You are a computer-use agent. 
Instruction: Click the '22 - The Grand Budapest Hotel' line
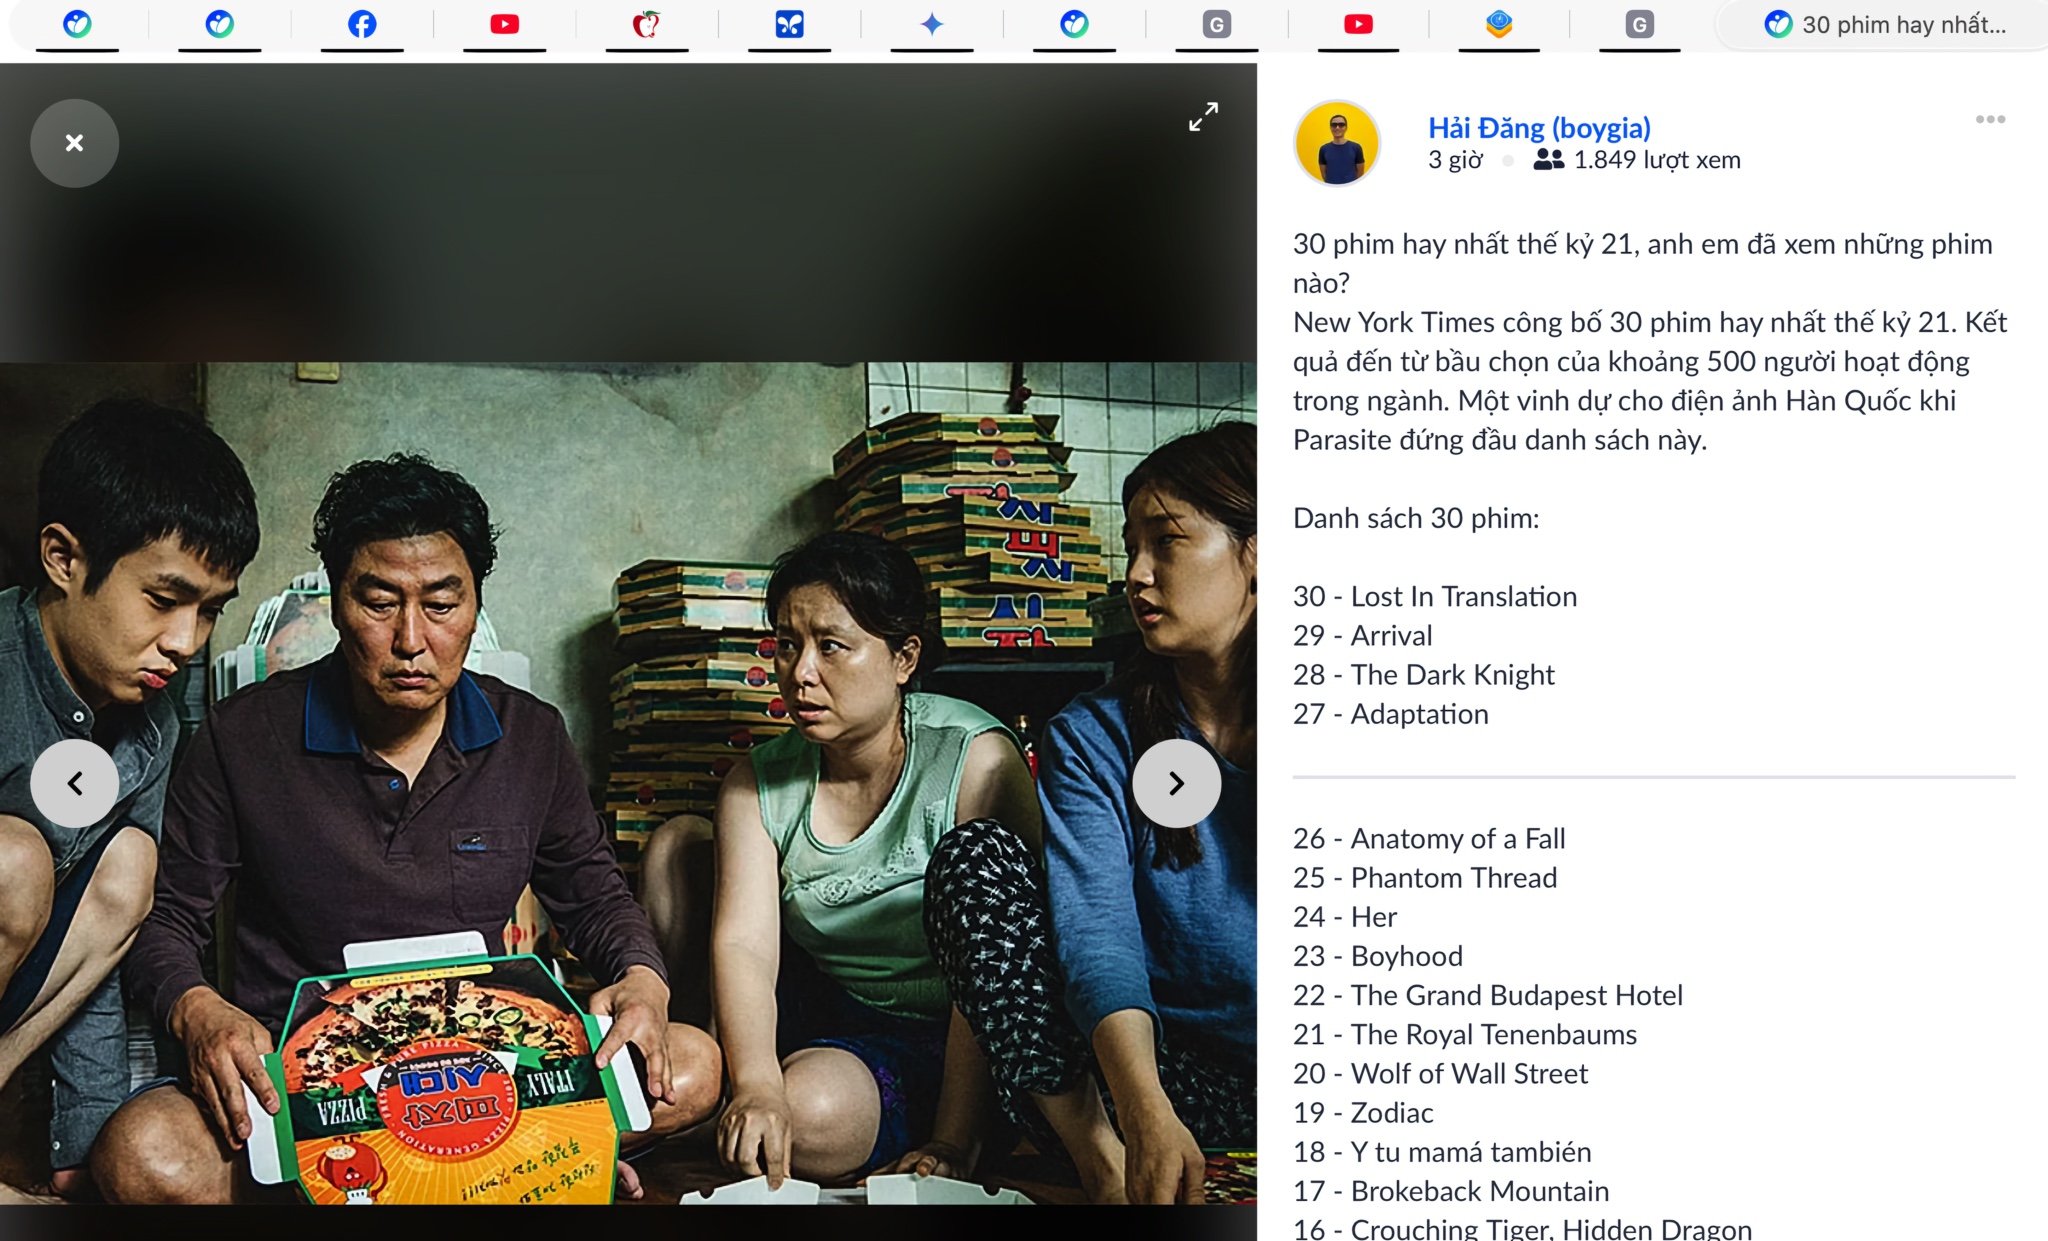[1488, 995]
